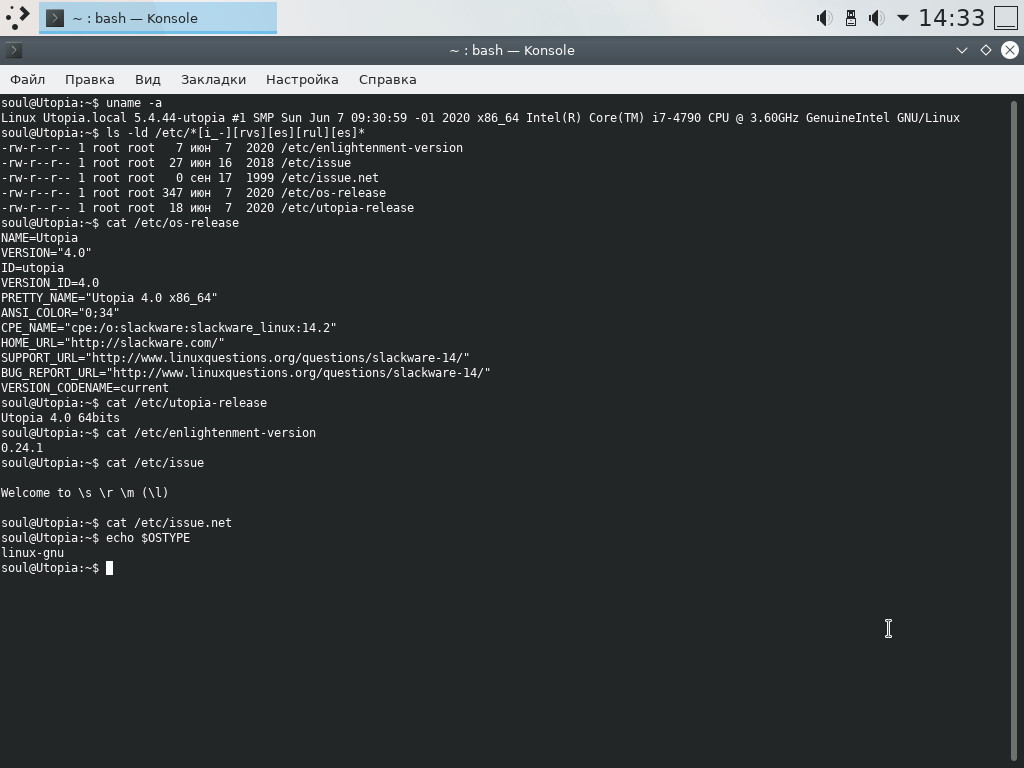
Task: Open the application launcher icon
Action: tap(18, 18)
